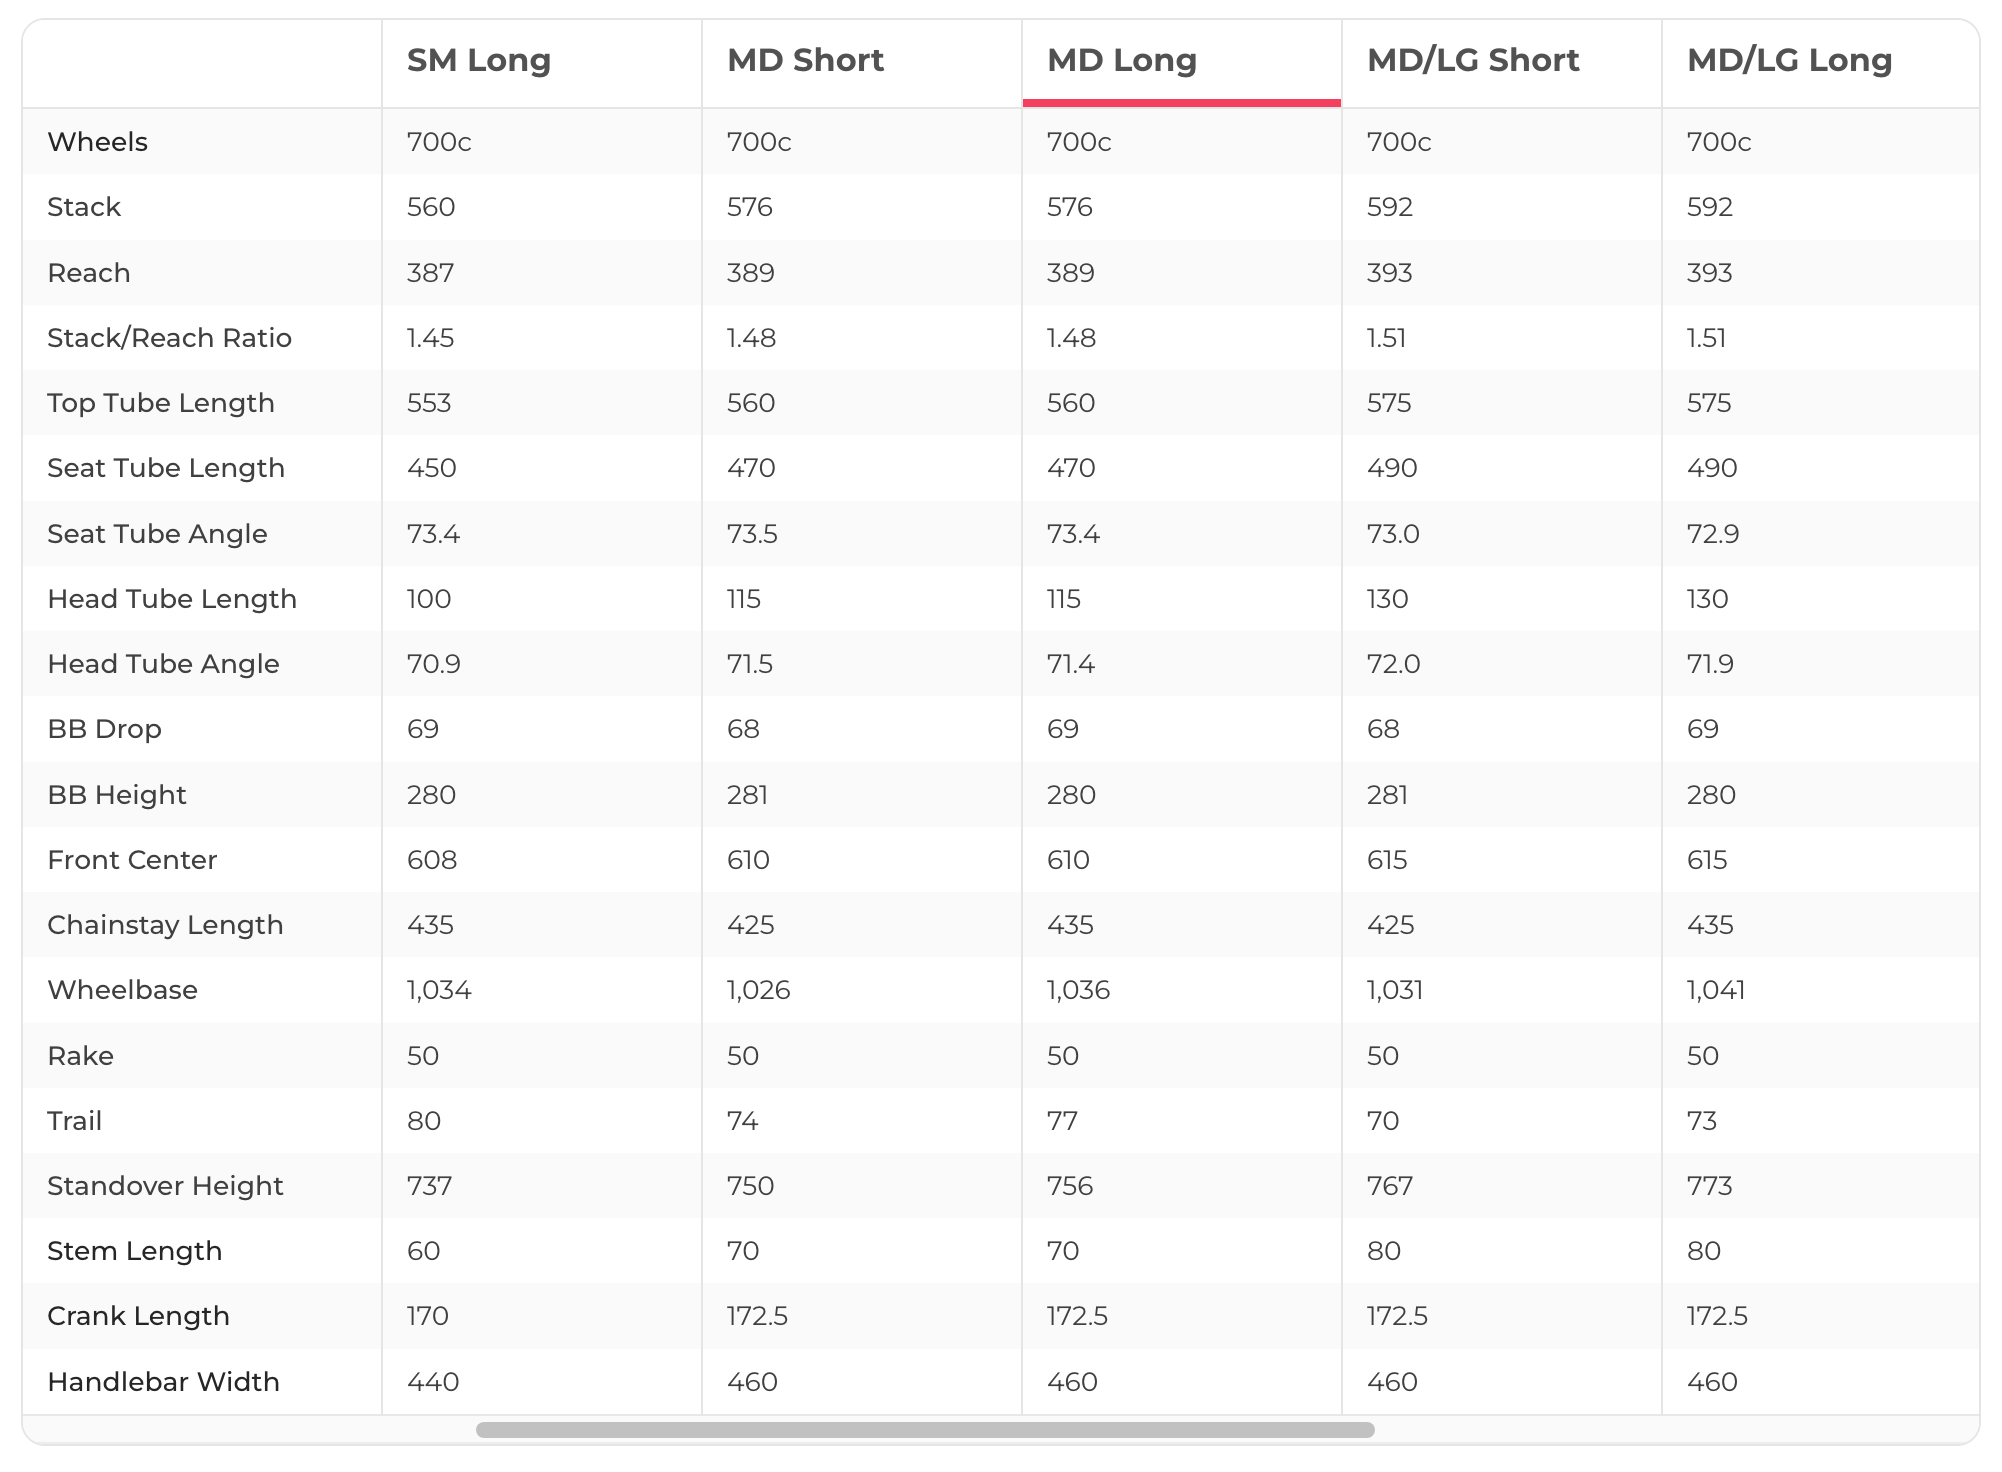Select the SM Long column header
The height and width of the screenshot is (1472, 2002).
[479, 60]
